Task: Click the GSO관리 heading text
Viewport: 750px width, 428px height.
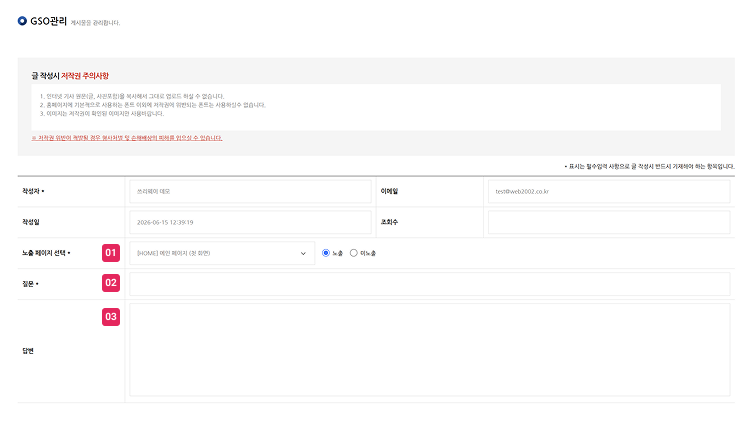Action: (x=48, y=21)
